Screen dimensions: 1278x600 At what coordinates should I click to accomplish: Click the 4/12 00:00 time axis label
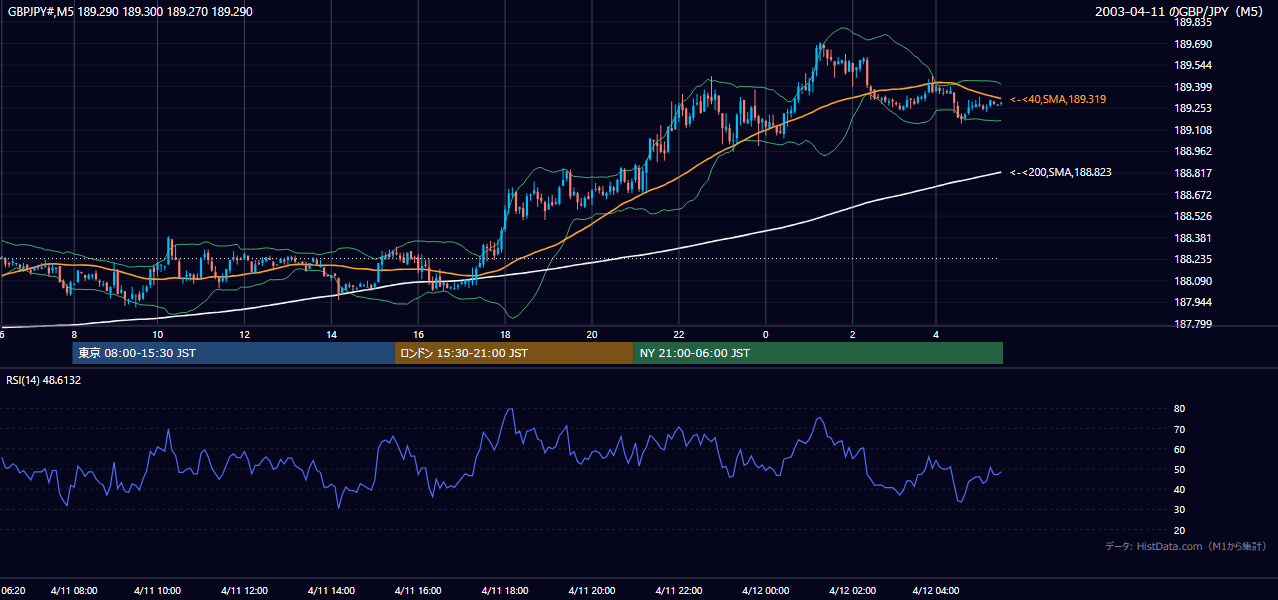[x=766, y=591]
